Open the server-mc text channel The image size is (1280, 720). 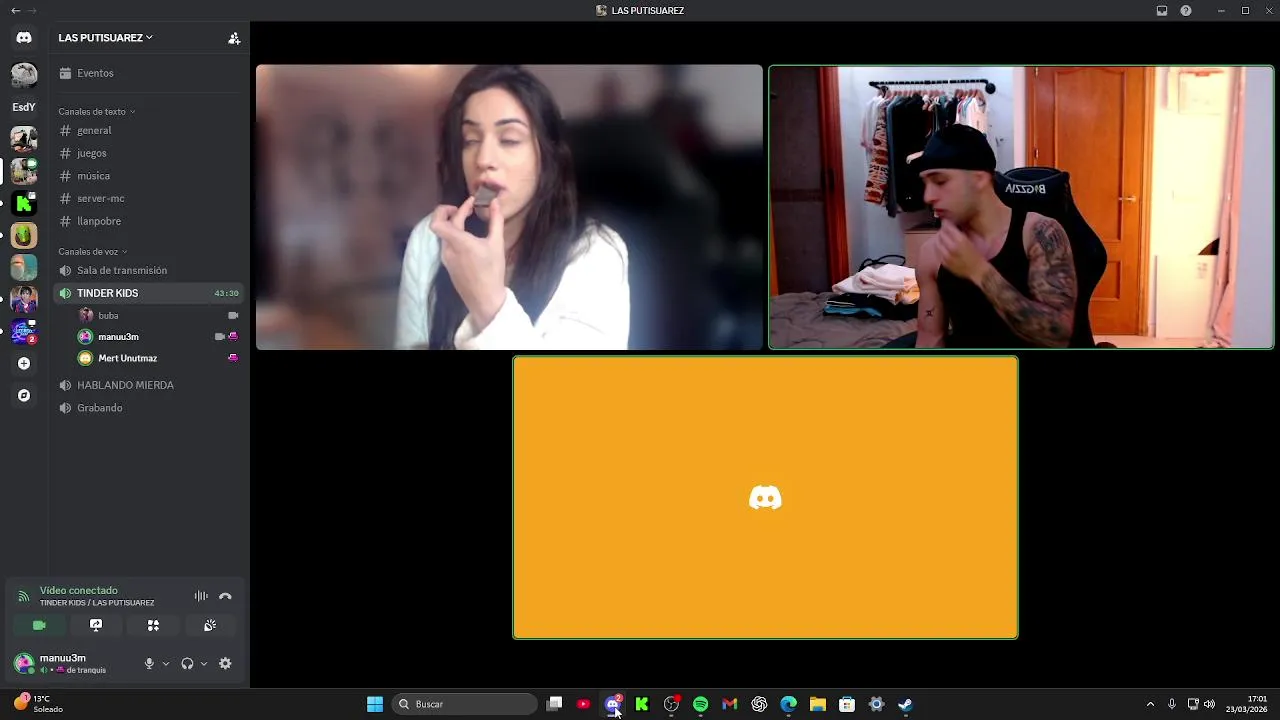pos(150,198)
